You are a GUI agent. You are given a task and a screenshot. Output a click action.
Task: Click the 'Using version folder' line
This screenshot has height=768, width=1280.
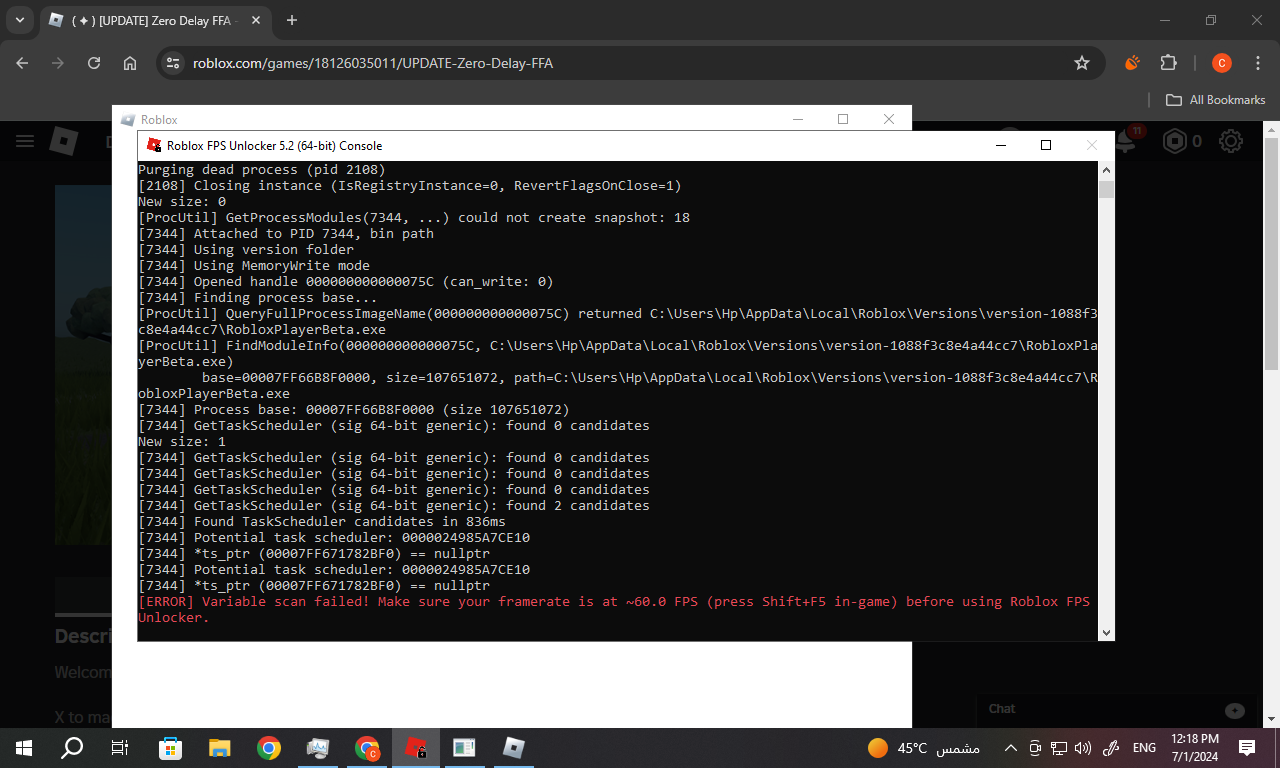(246, 250)
